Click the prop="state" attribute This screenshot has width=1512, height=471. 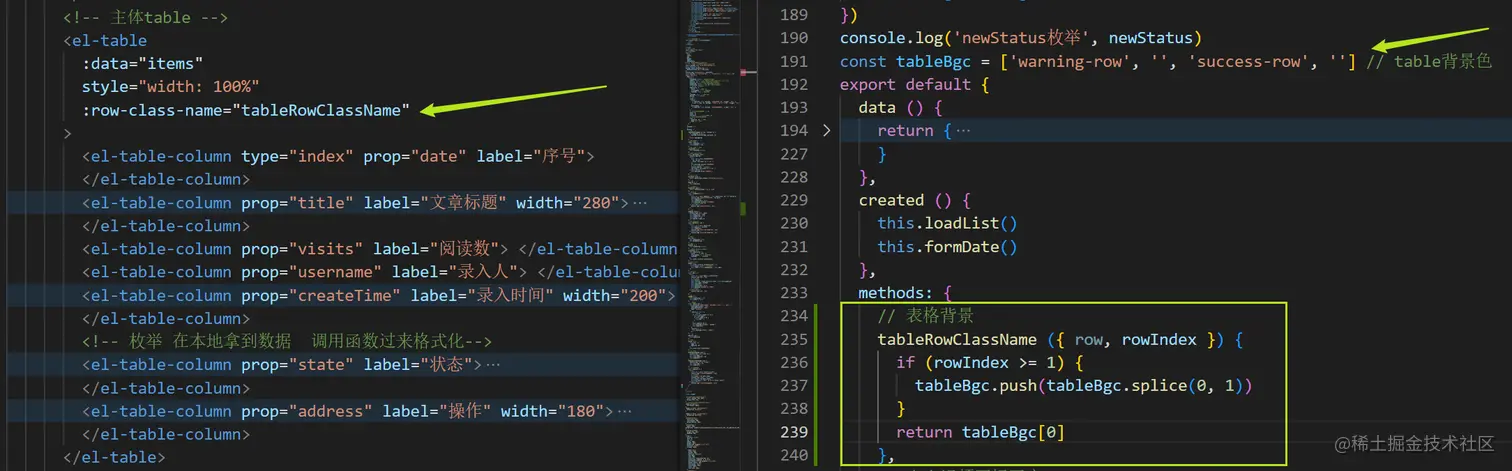coord(296,365)
